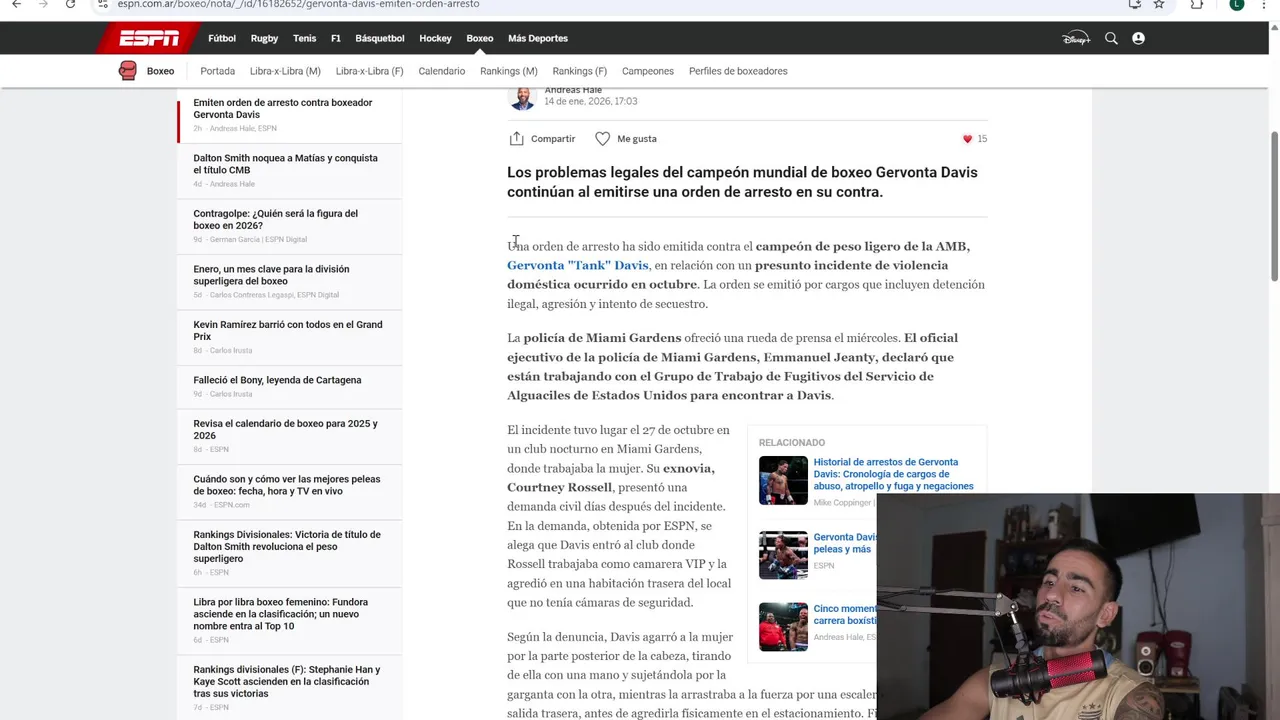Open the Rugby menu
The image size is (1280, 720).
point(264,38)
